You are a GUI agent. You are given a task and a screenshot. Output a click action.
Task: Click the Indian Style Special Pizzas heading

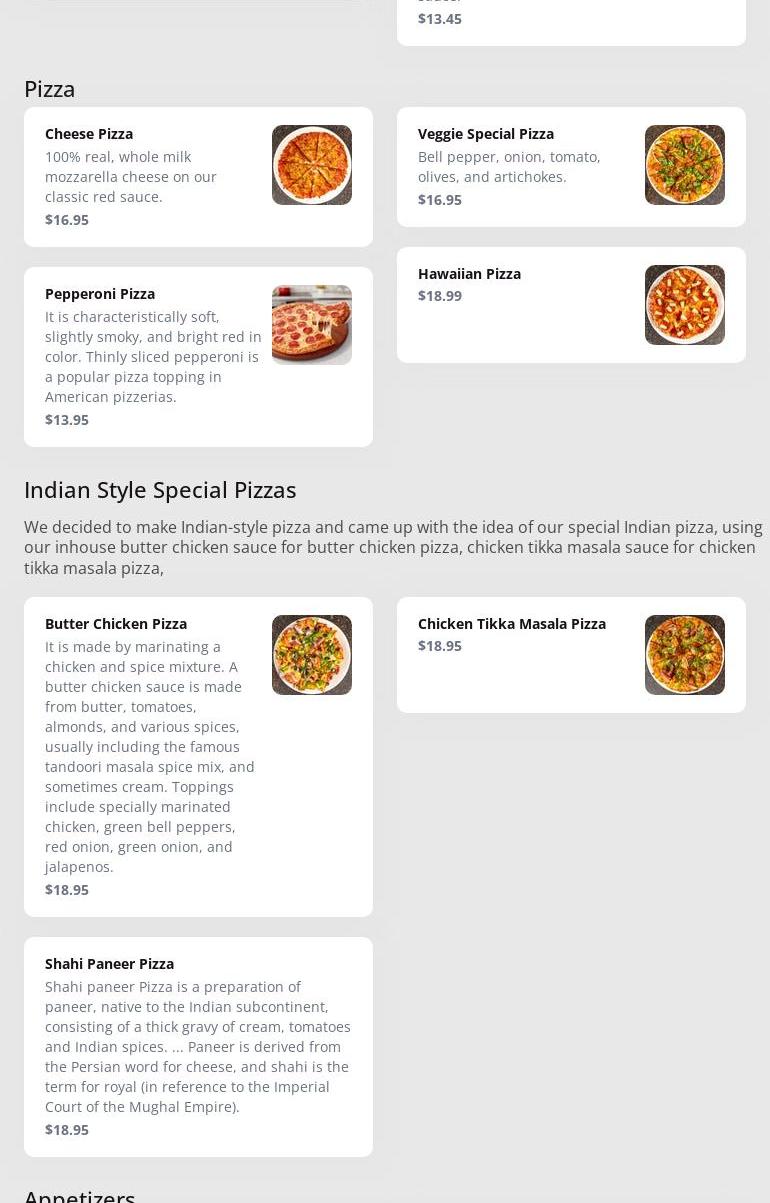(160, 490)
